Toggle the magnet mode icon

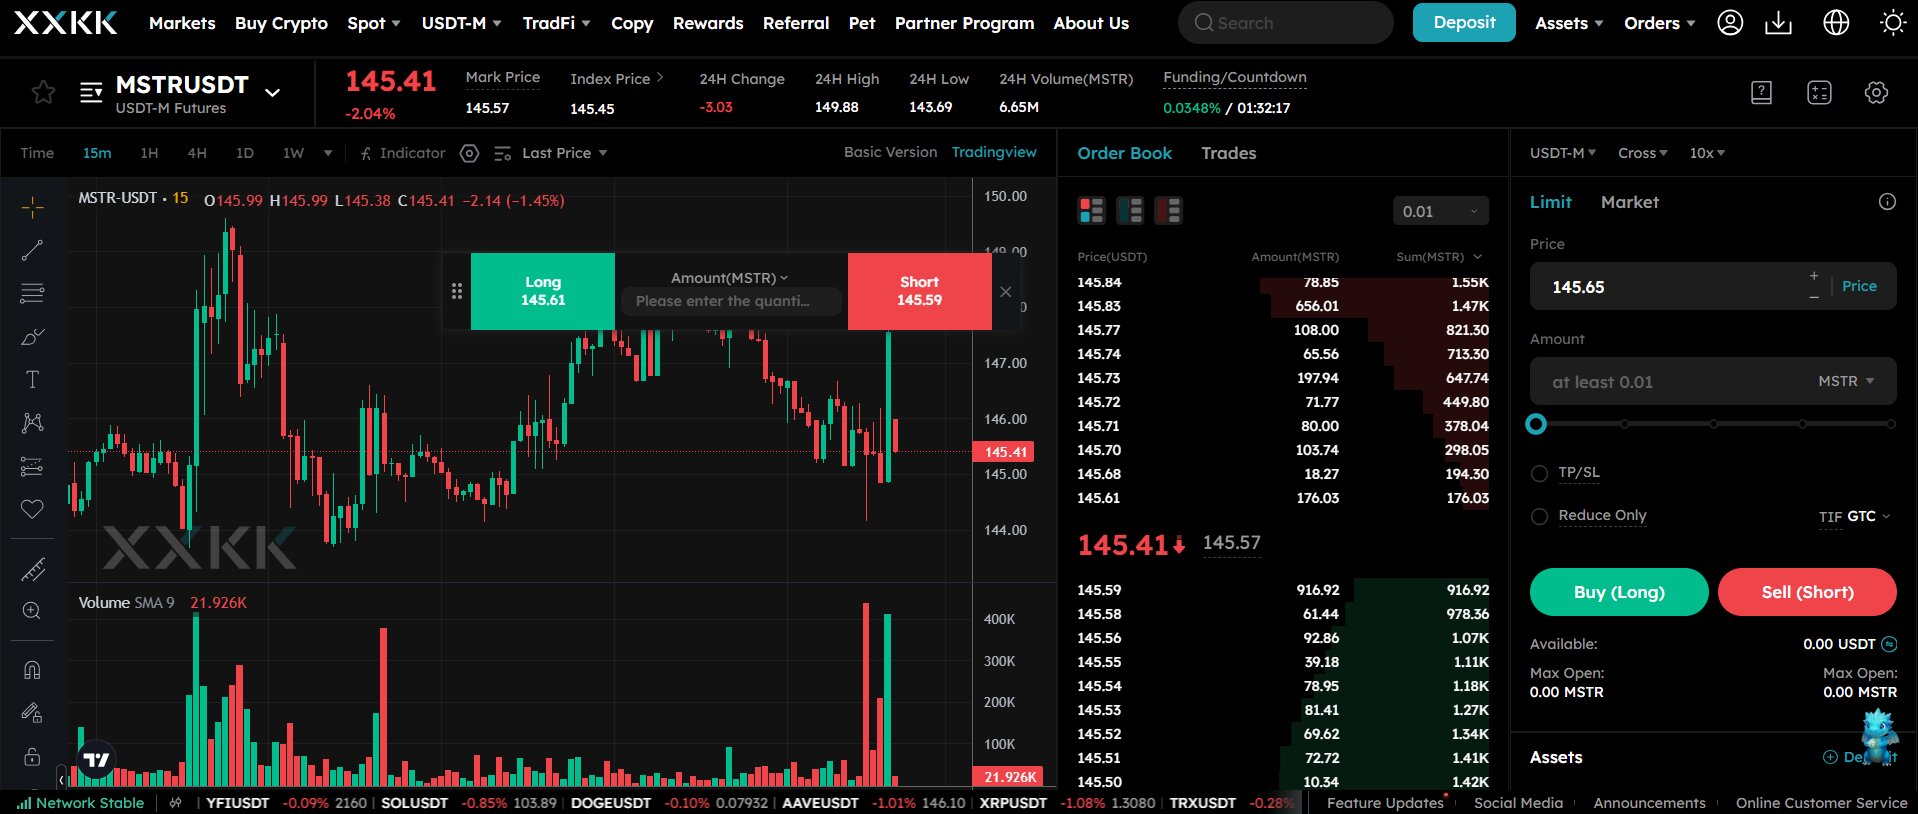(x=32, y=670)
